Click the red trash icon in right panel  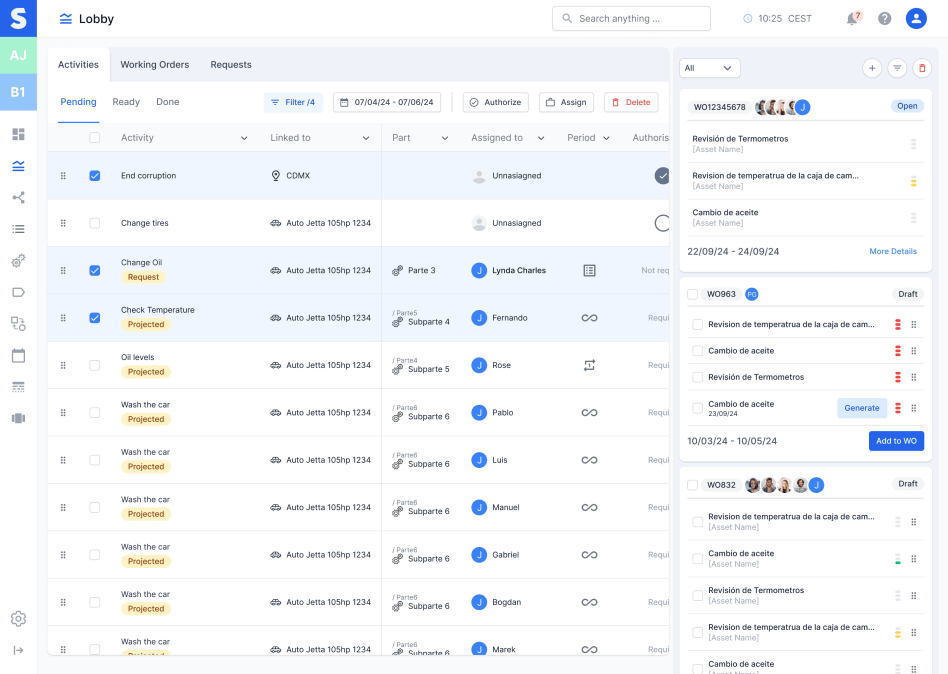pyautogui.click(x=922, y=68)
